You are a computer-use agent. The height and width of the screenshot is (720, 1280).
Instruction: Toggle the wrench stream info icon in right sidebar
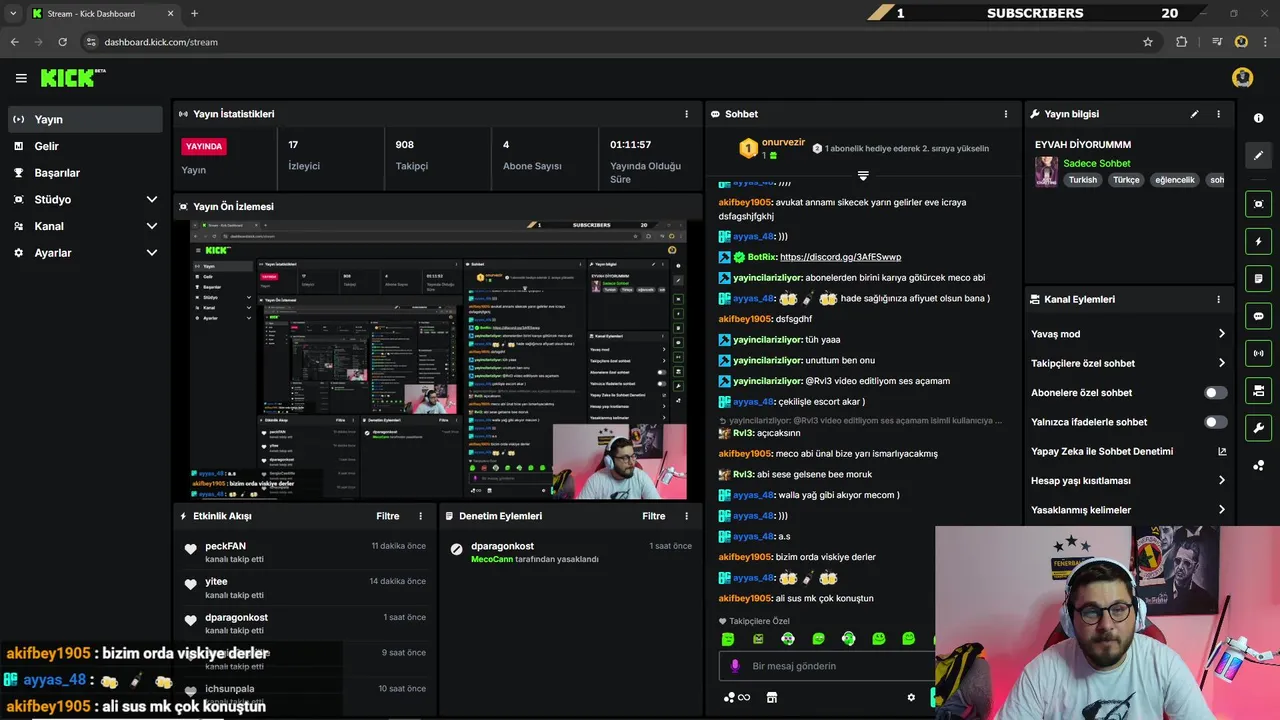click(1258, 428)
